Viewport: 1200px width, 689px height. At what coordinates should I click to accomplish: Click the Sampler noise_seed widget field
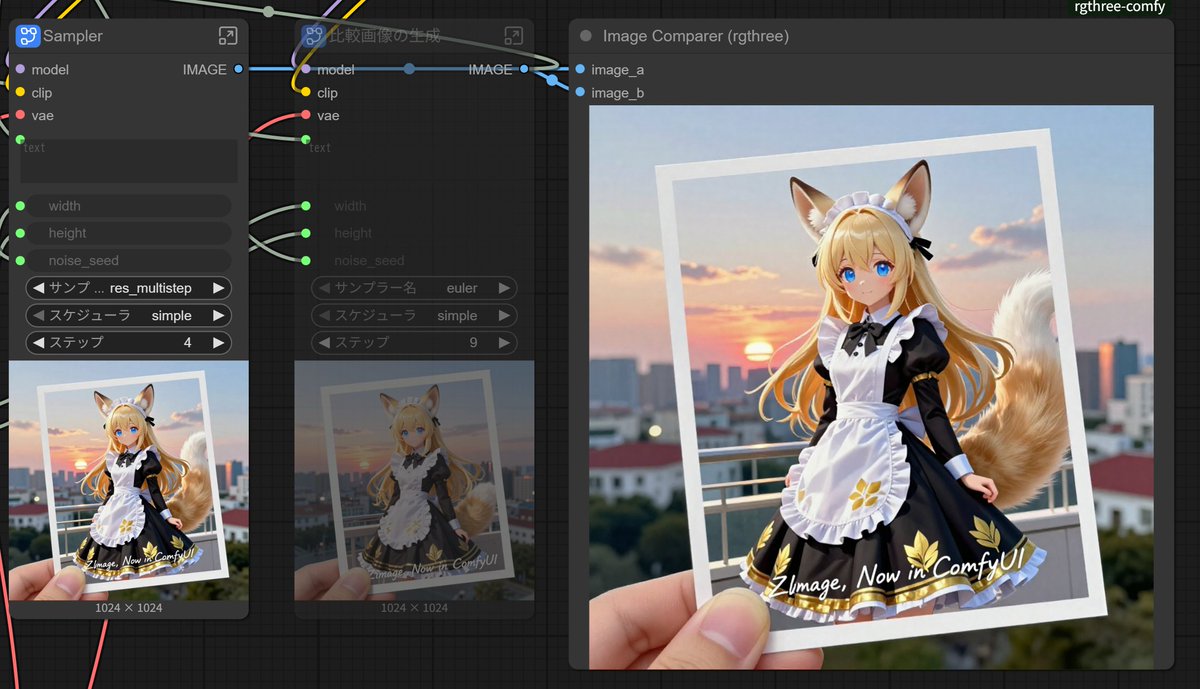point(129,261)
